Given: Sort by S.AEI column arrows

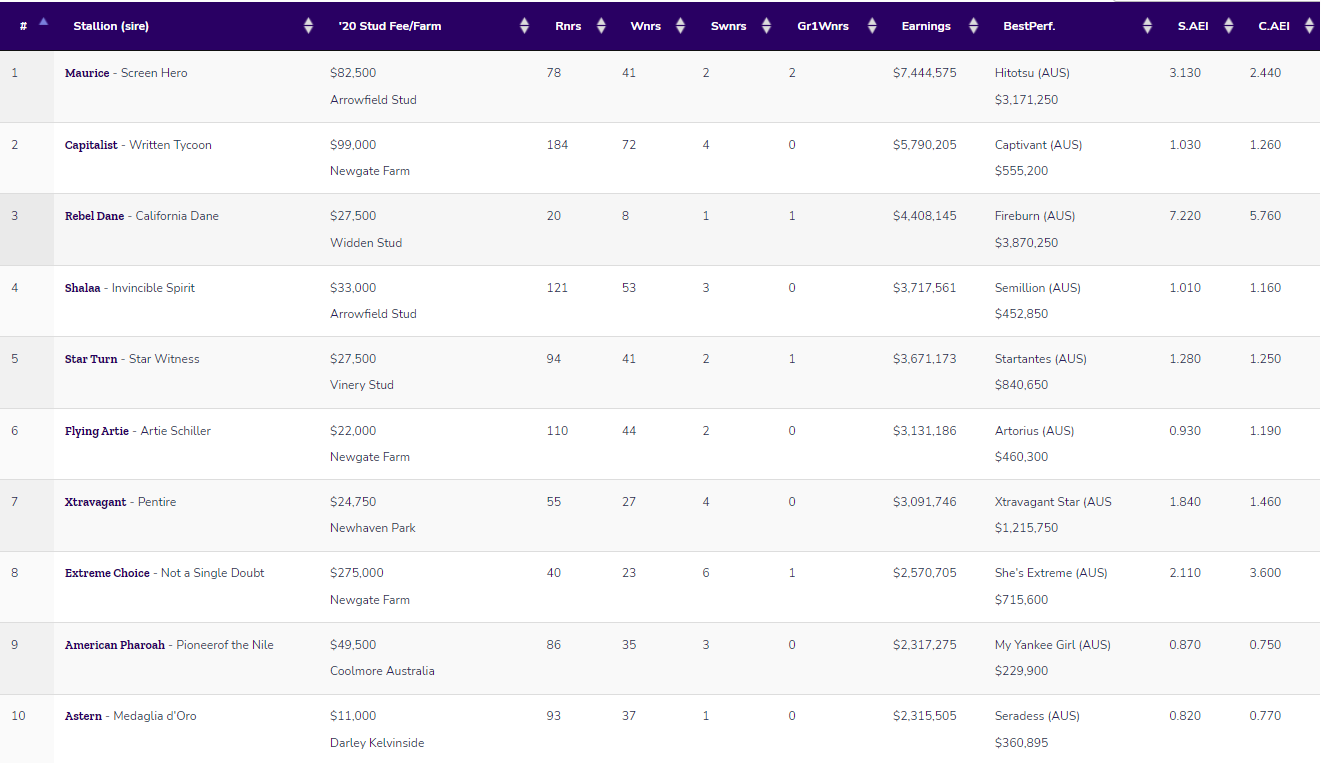Looking at the screenshot, I should coord(1228,26).
